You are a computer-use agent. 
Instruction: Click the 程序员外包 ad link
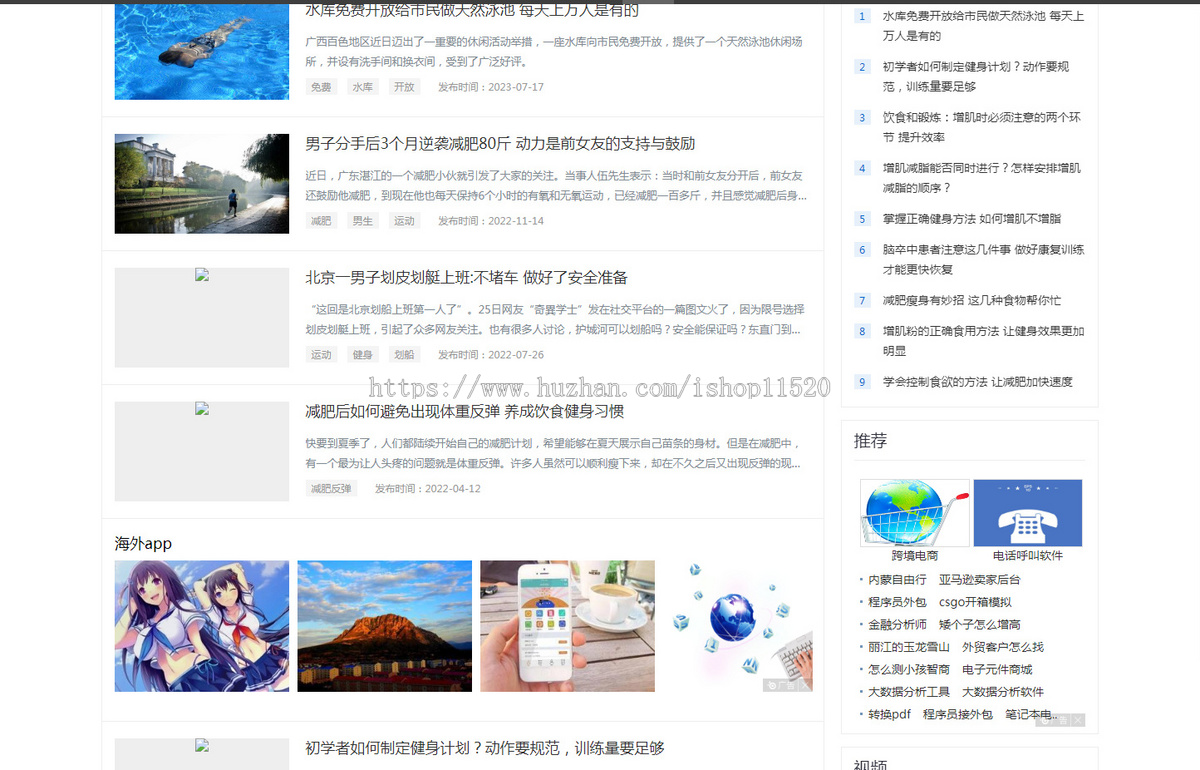click(897, 602)
